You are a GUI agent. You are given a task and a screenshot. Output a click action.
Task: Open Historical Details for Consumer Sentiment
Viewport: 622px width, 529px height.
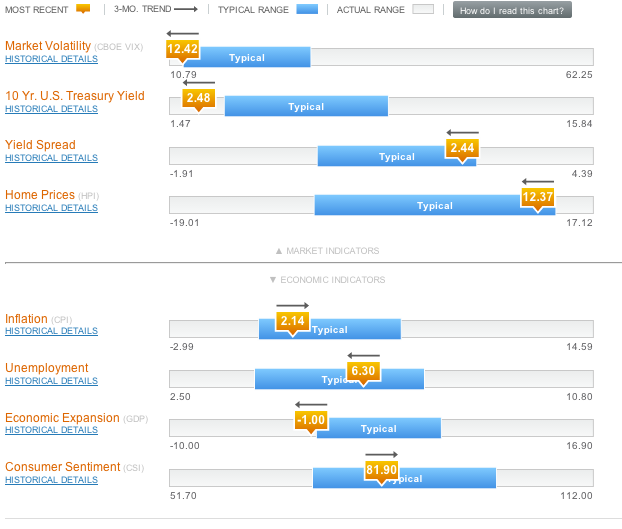(x=51, y=480)
